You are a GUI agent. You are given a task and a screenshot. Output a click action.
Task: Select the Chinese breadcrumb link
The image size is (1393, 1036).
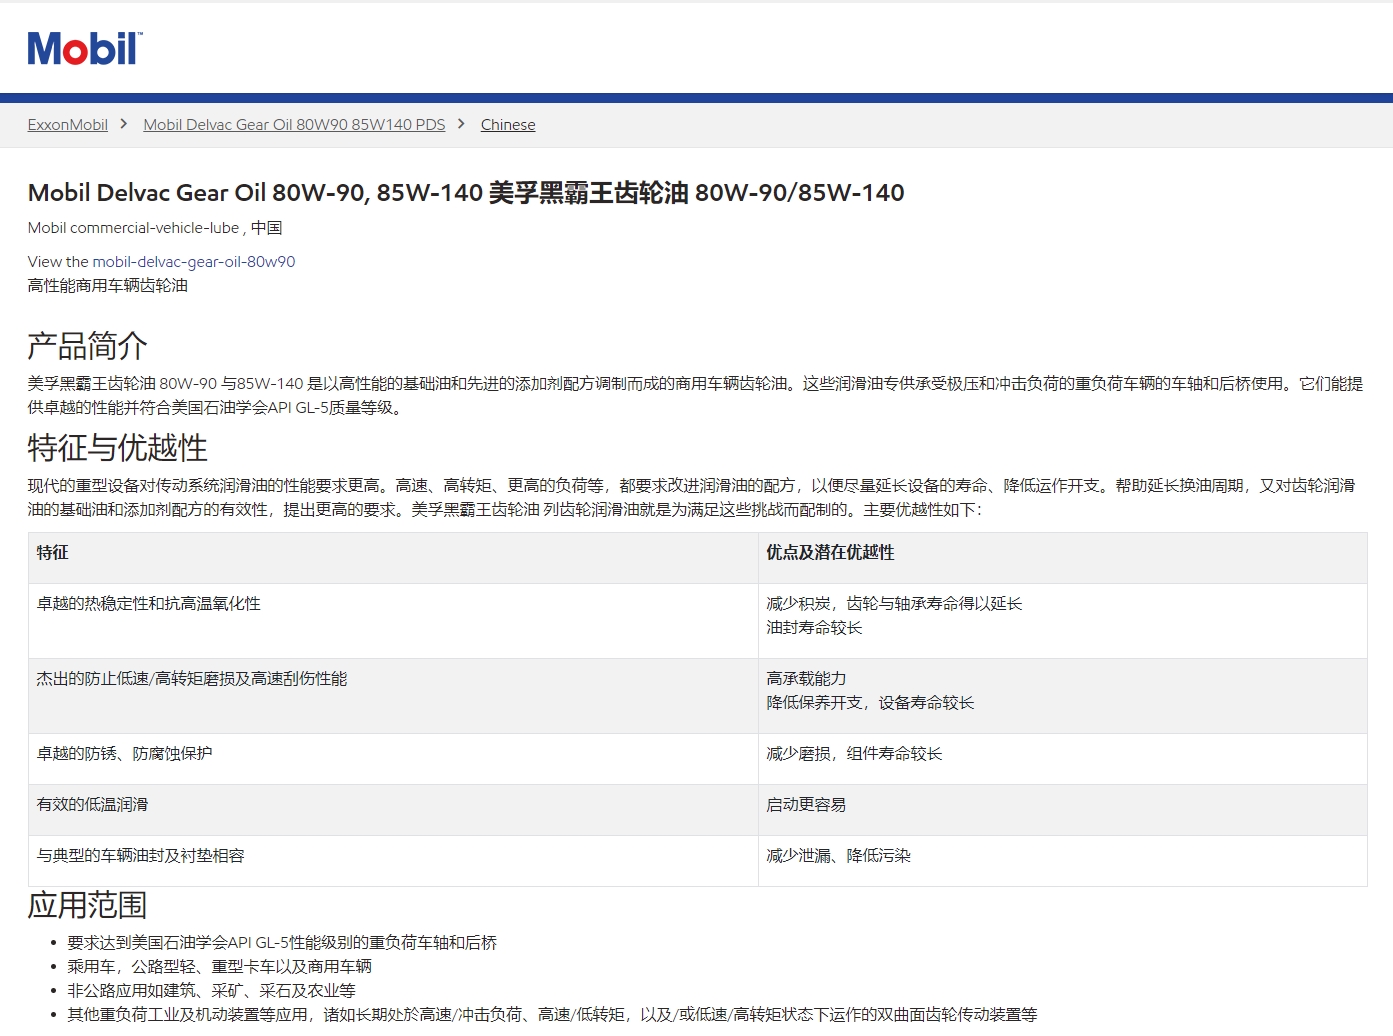508,125
